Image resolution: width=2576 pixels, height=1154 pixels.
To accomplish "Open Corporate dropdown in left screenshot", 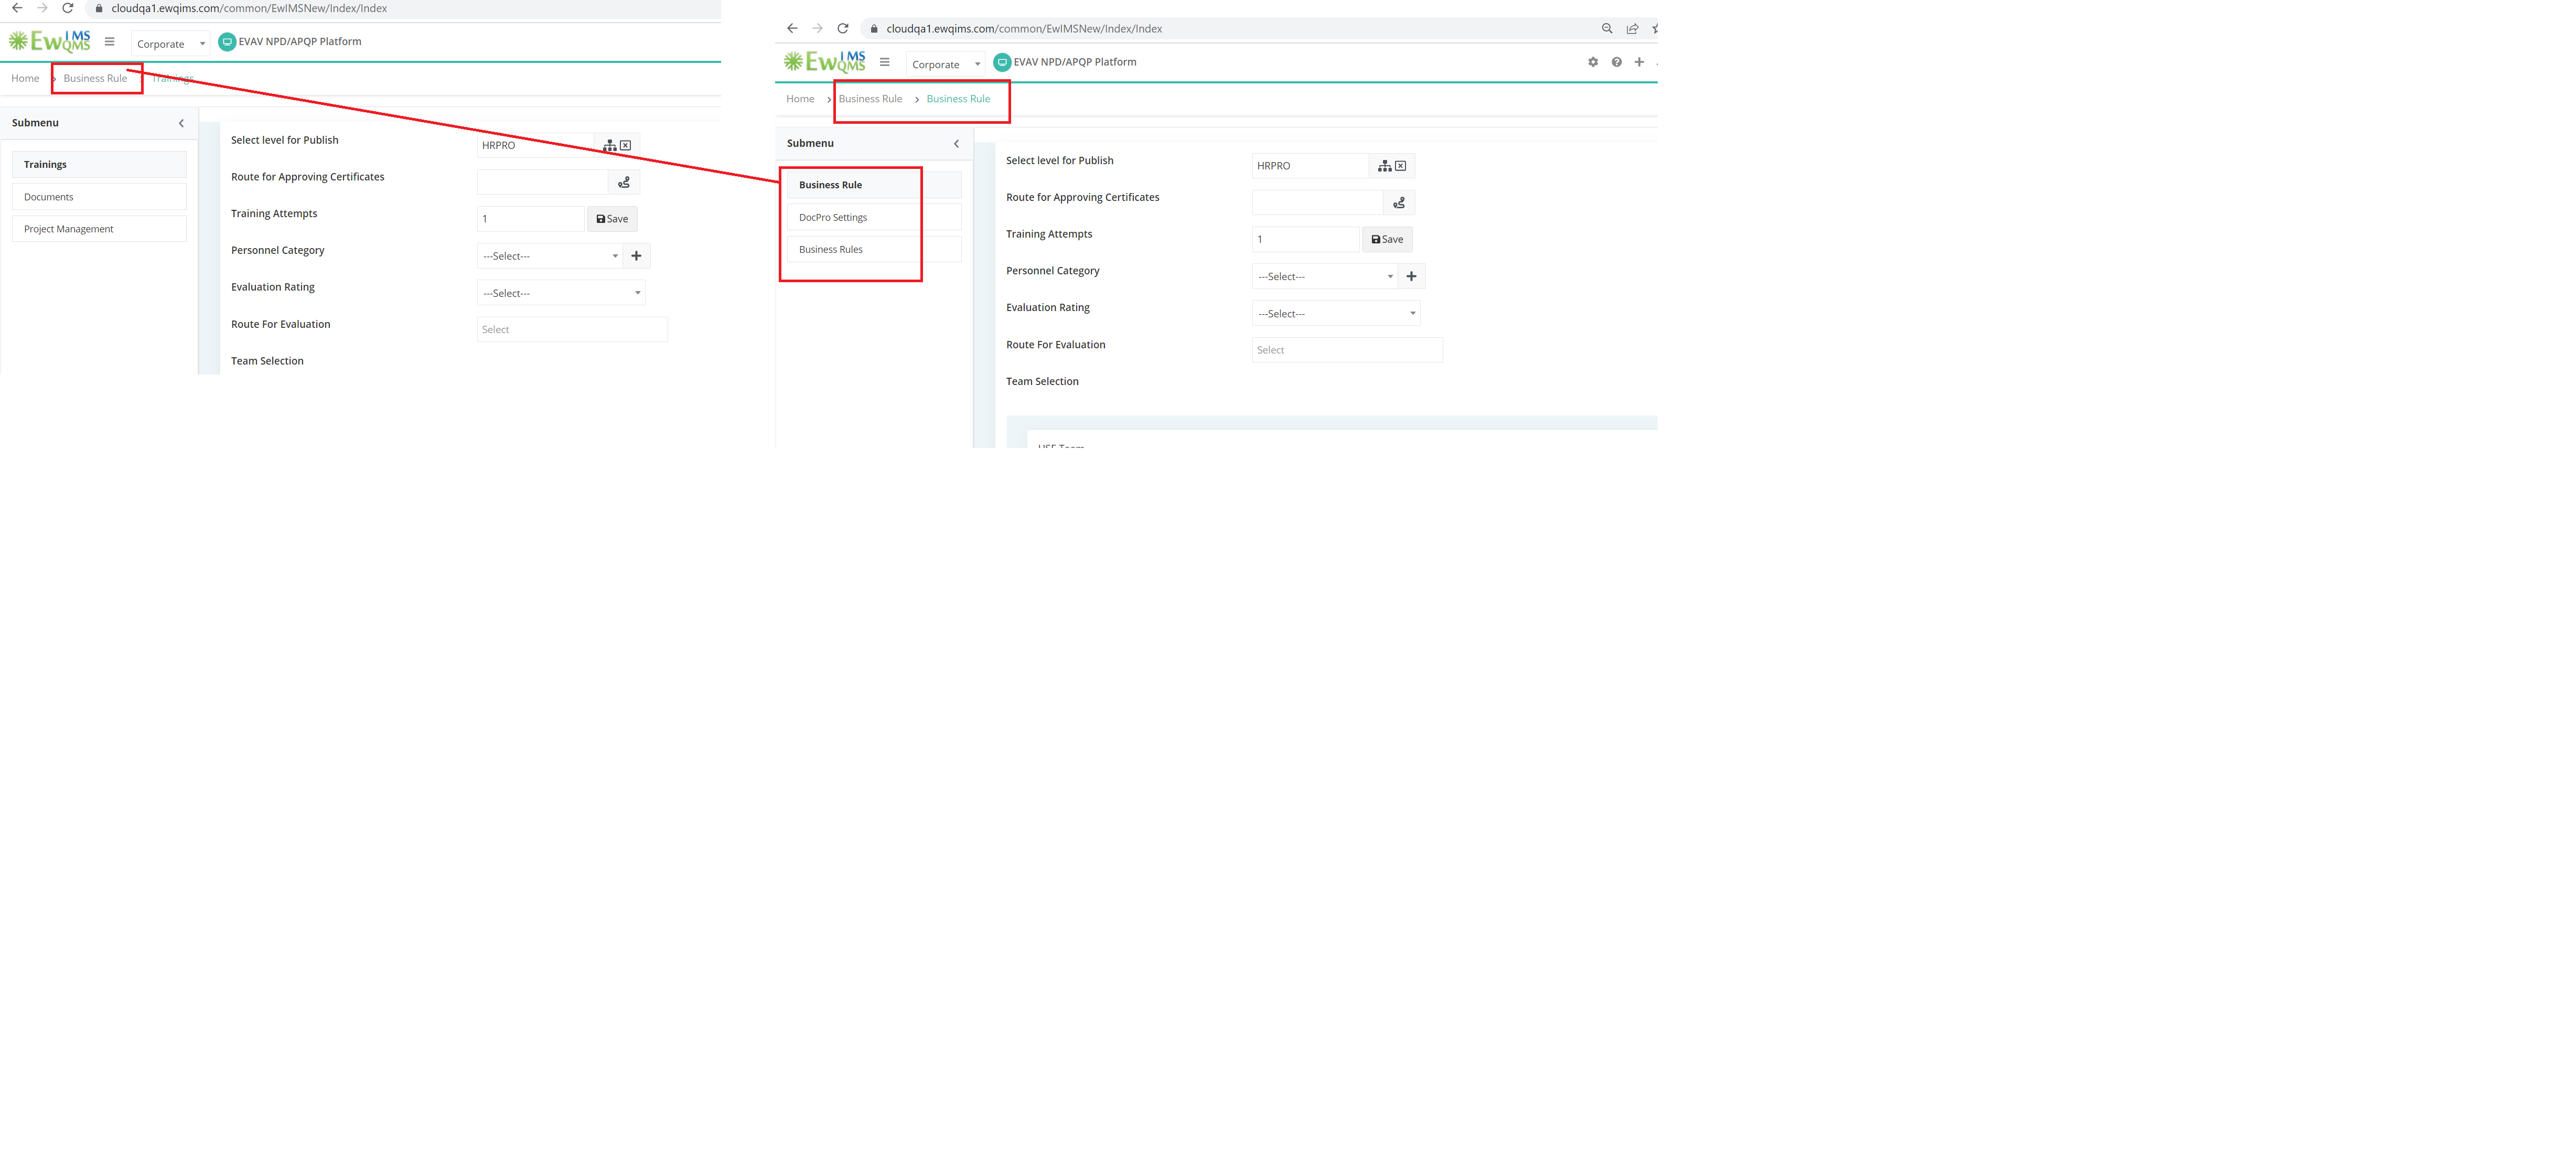I will point(171,44).
